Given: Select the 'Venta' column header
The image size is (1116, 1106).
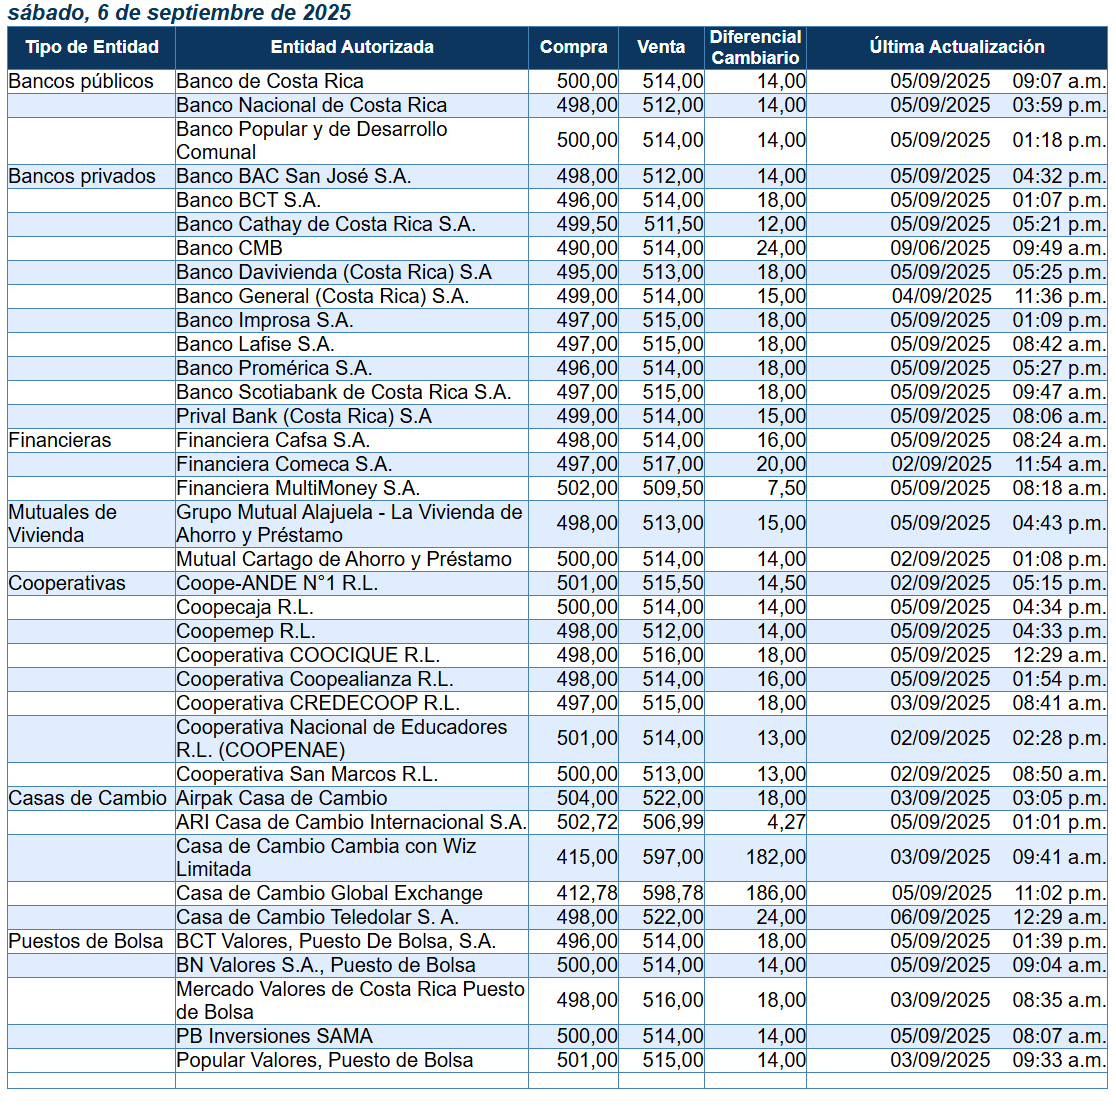Looking at the screenshot, I should tap(661, 48).
